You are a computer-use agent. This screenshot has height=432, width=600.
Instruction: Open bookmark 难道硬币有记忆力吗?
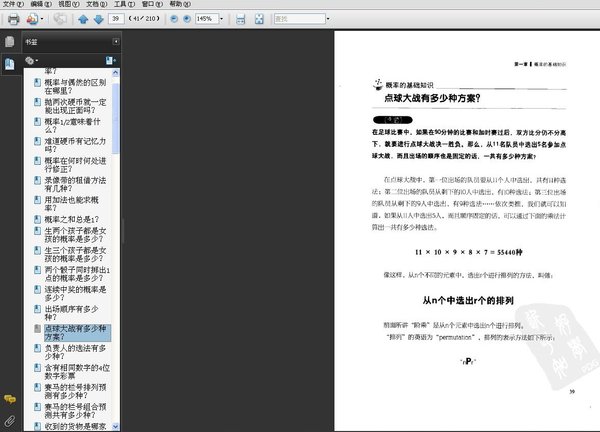click(75, 145)
